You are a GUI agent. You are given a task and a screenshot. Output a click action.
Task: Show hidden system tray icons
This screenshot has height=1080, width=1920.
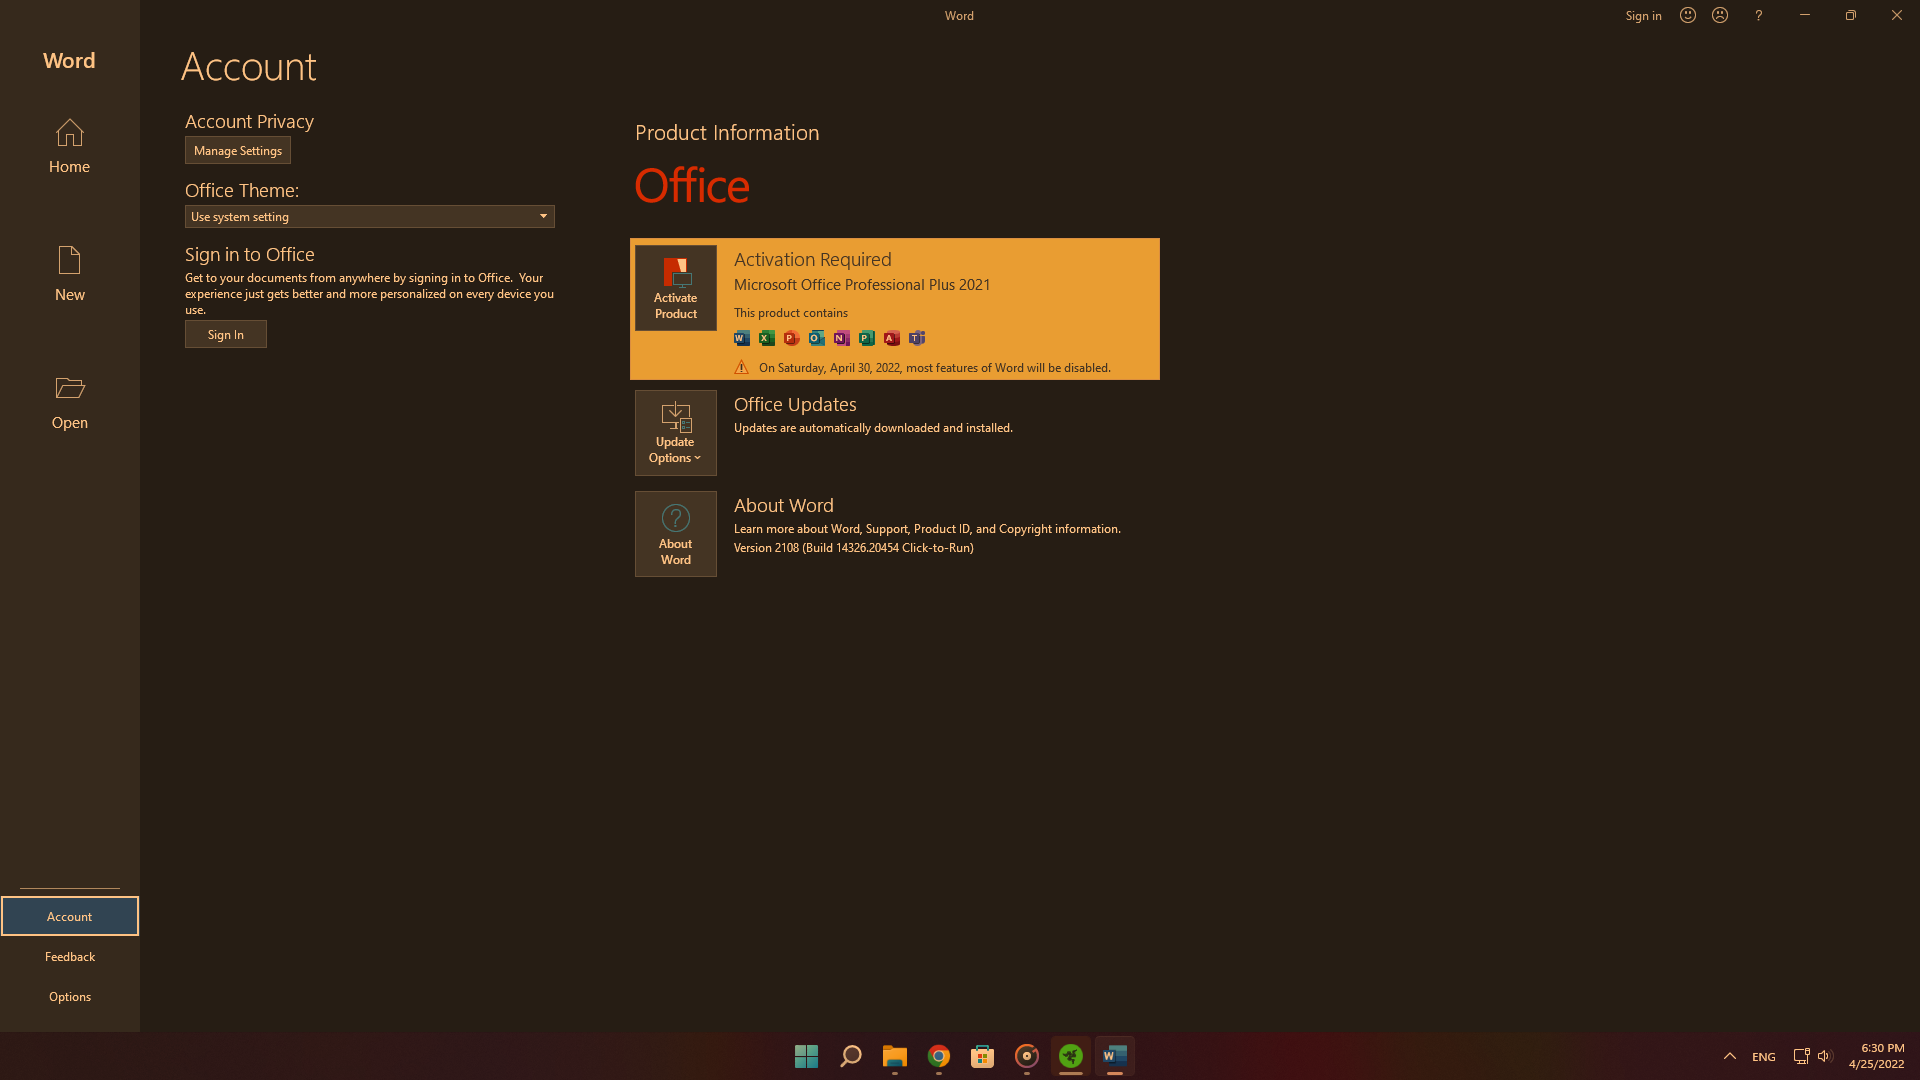[x=1729, y=1056]
